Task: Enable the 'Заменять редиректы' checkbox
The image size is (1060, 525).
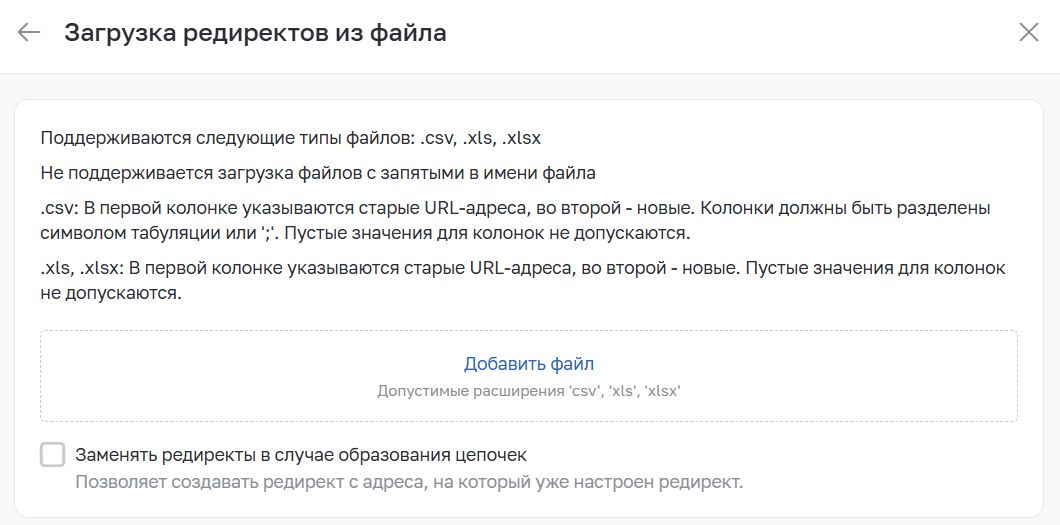Action: point(53,455)
